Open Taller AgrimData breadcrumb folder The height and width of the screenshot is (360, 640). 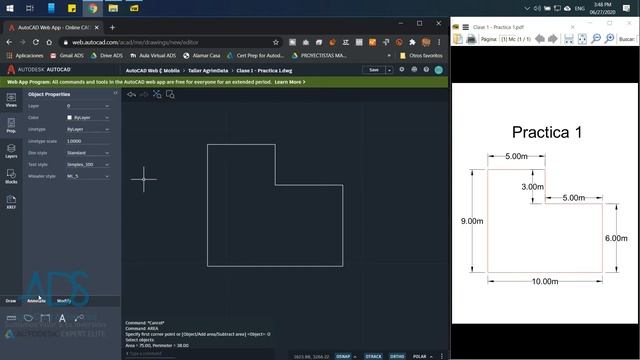[x=208, y=71]
